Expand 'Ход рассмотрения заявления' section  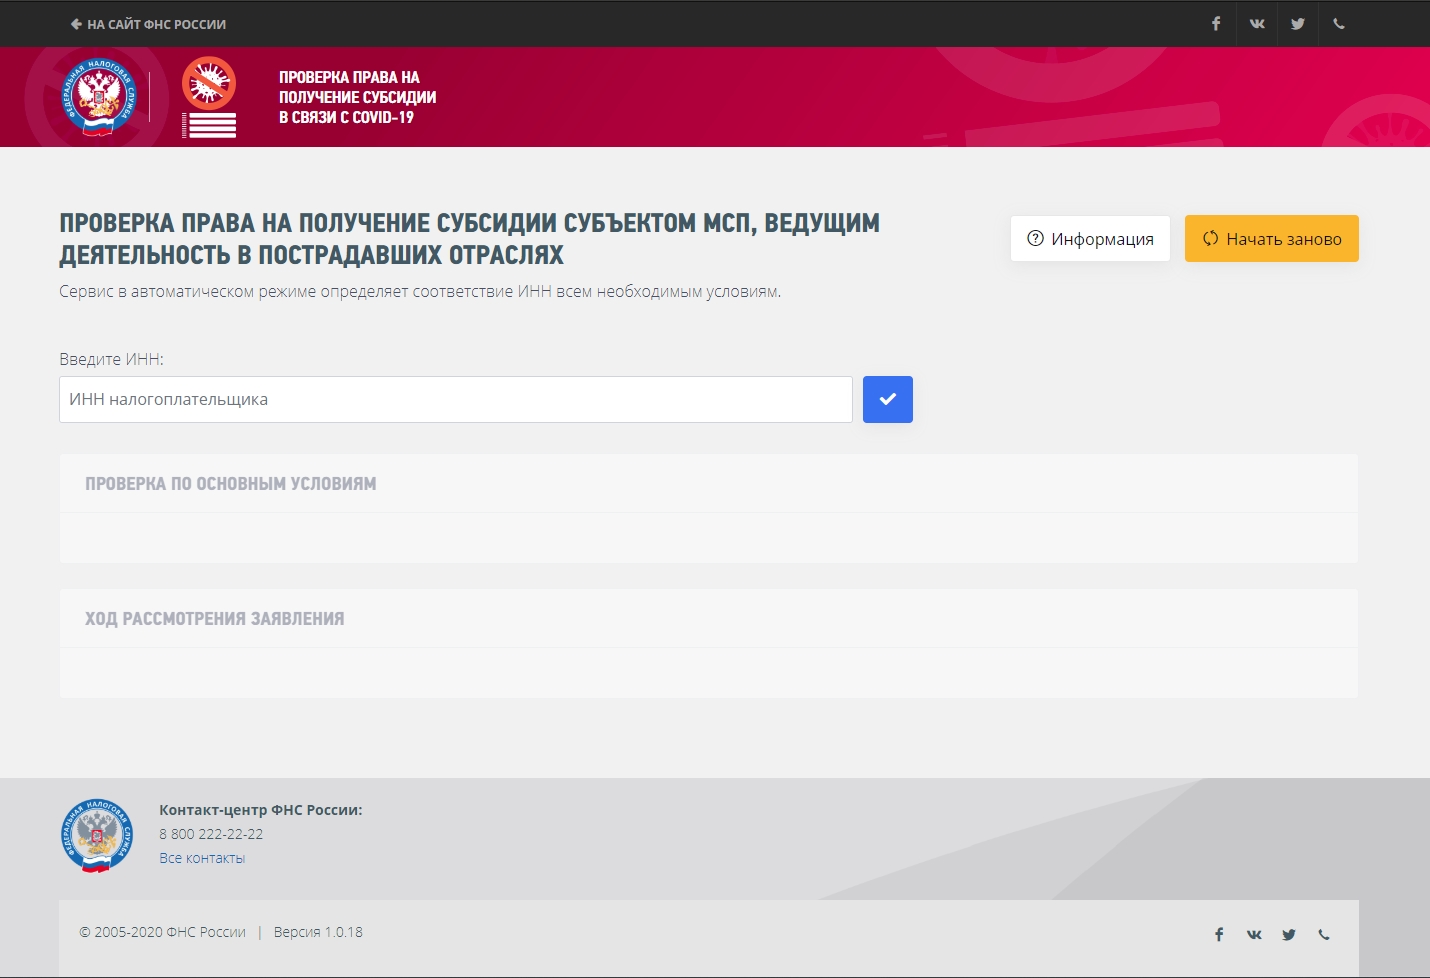tap(215, 619)
